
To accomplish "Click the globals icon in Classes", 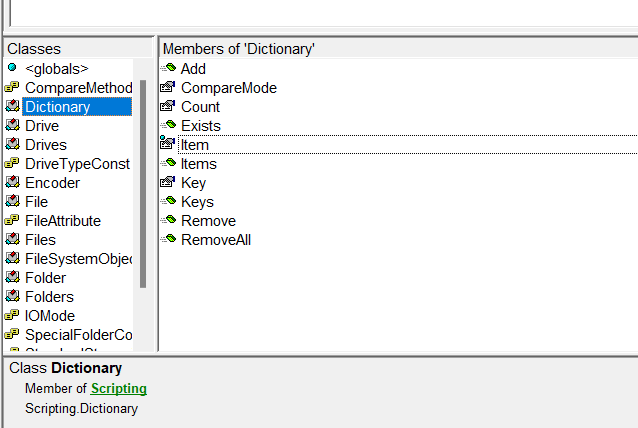I will tap(12, 69).
